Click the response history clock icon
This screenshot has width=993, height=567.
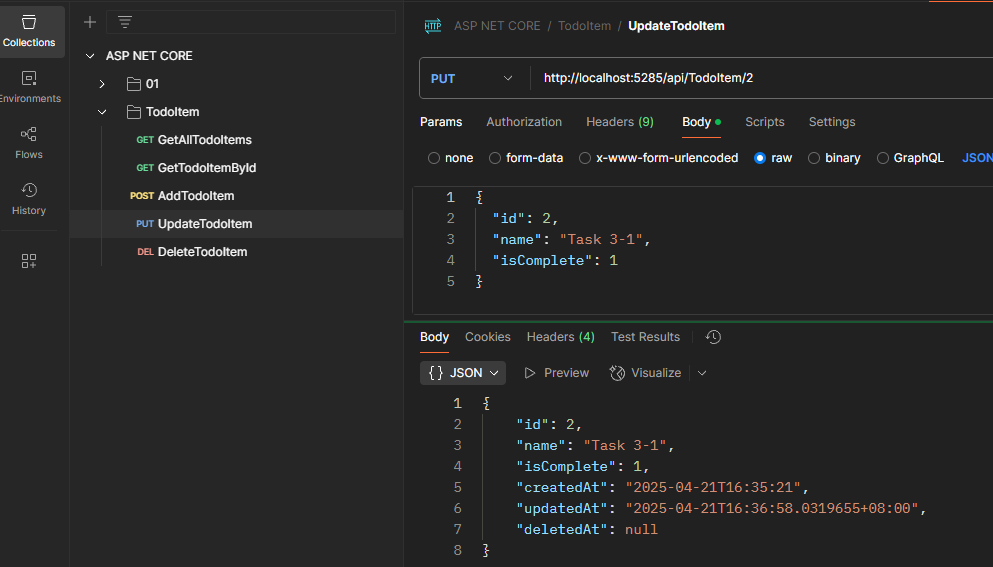click(713, 337)
